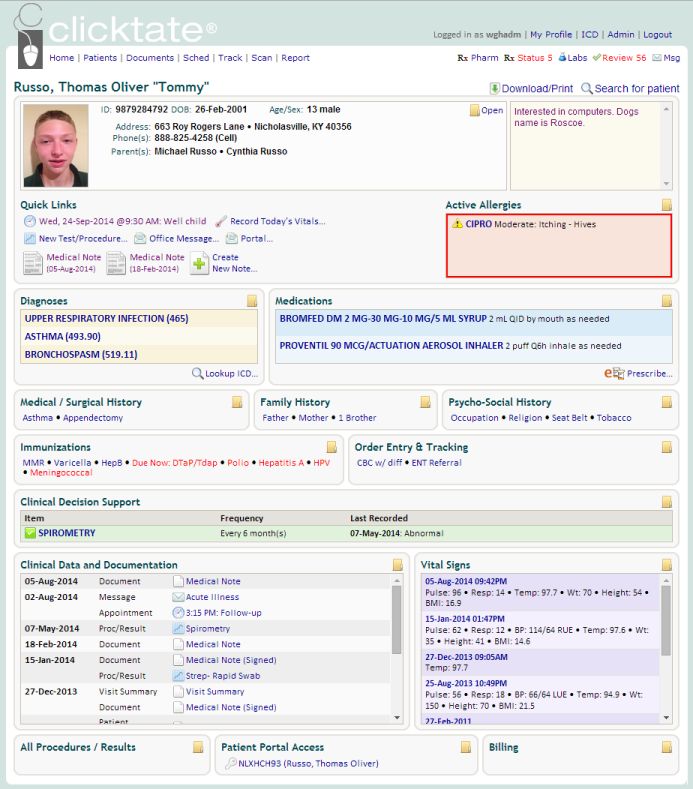Click the patient notes text area
The width and height of the screenshot is (693, 789).
(586, 146)
